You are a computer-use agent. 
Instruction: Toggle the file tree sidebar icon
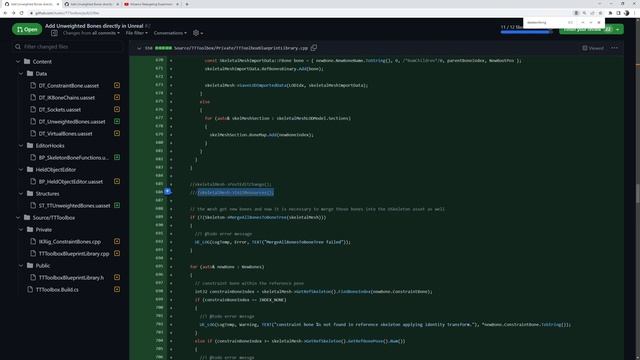click(54, 33)
